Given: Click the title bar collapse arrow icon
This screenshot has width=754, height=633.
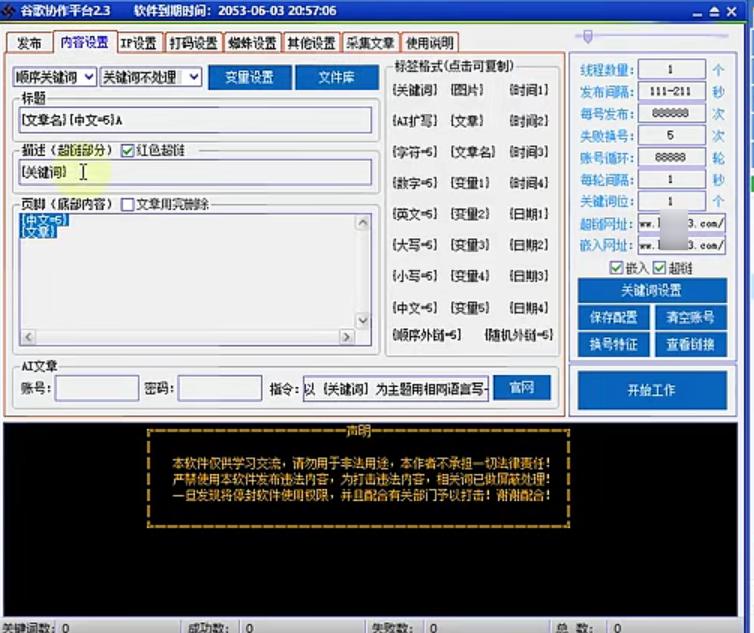Looking at the screenshot, I should tap(715, 11).
